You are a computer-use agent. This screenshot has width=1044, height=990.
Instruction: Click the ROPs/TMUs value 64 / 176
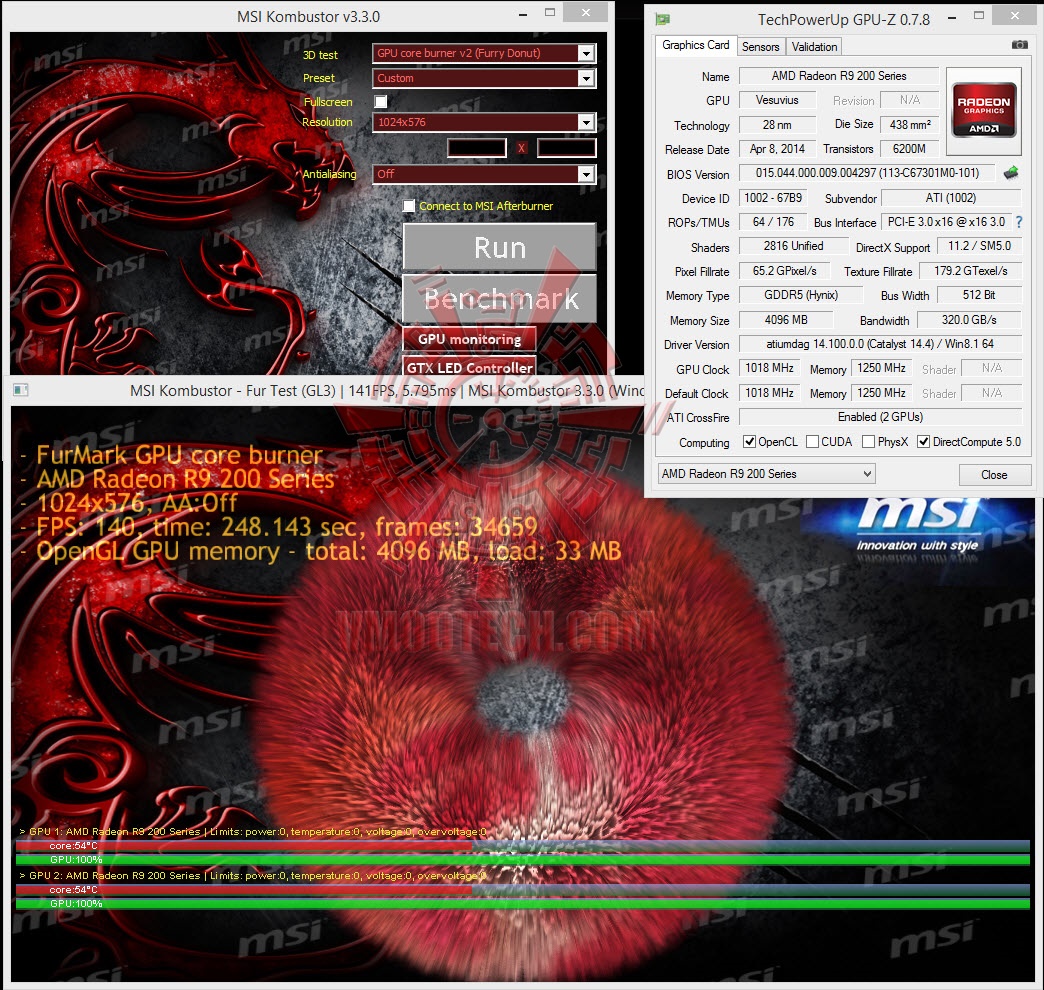[773, 222]
